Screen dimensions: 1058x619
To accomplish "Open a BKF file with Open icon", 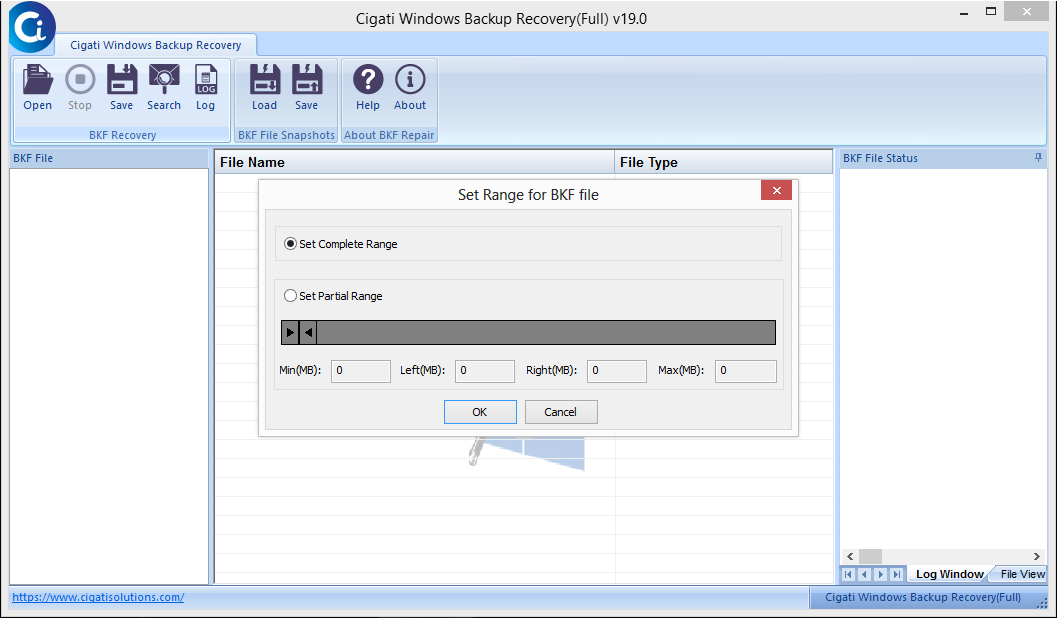I will 38,88.
